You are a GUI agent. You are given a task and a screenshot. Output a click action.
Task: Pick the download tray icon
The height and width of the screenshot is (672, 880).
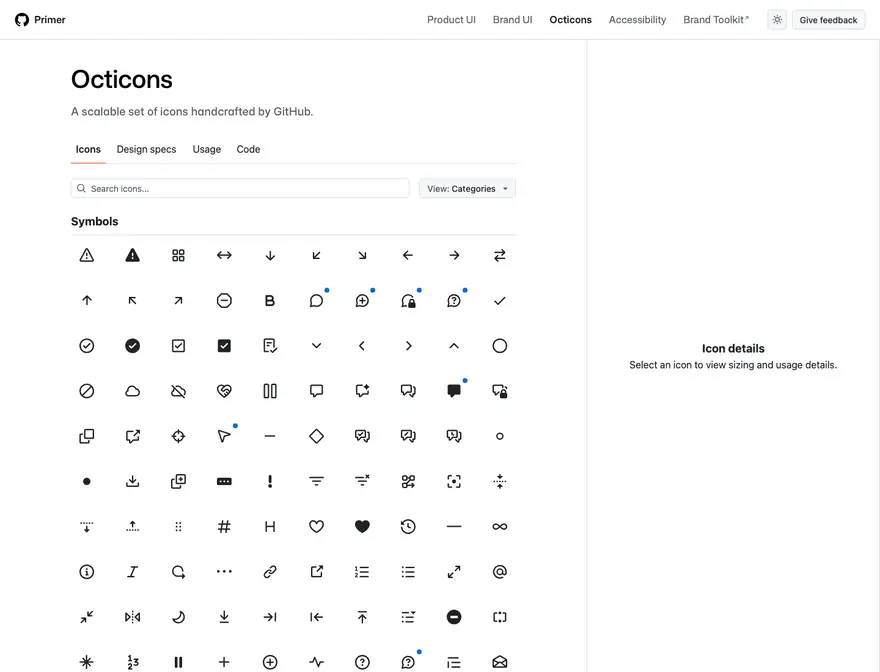(132, 481)
